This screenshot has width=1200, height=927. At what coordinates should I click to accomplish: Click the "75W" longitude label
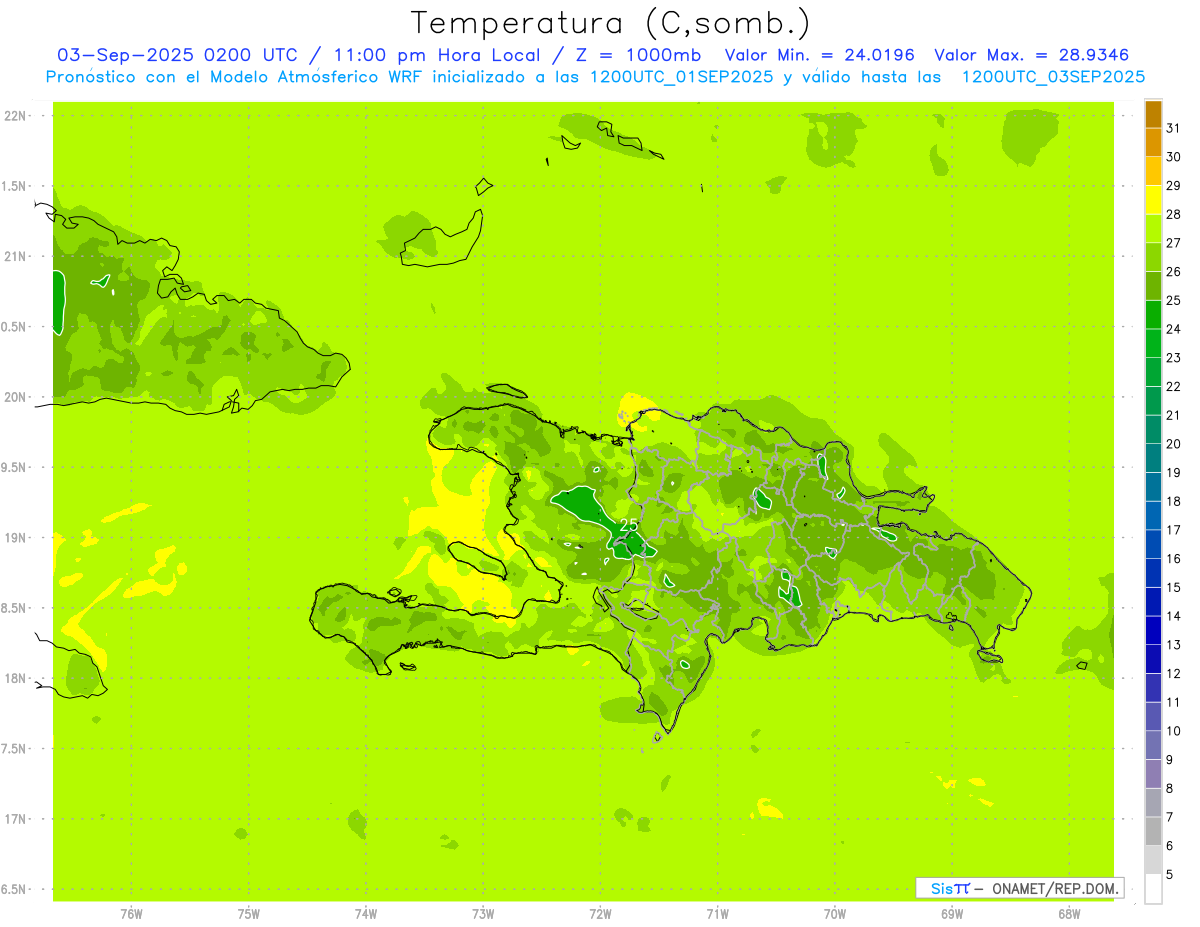[x=249, y=913]
